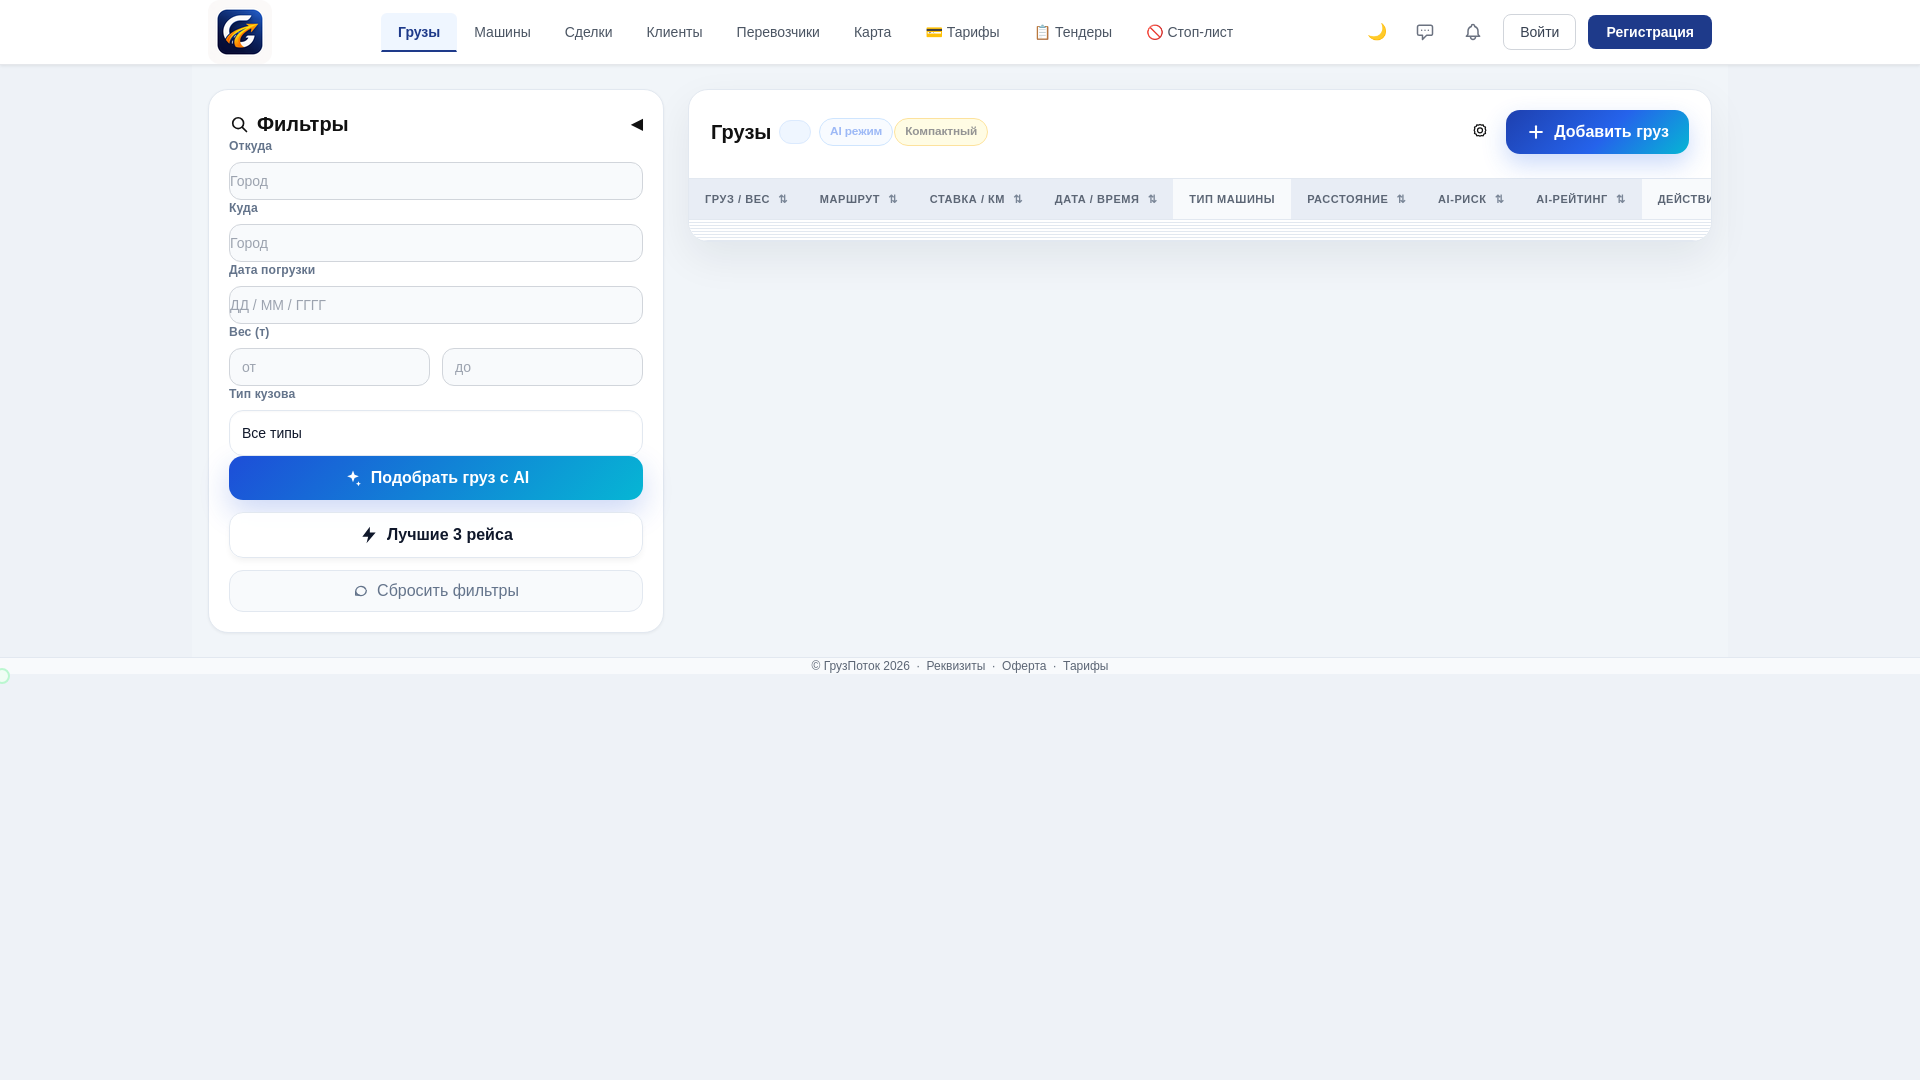Click the table settings gear icon
1920x1080 pixels.
[x=1480, y=130]
